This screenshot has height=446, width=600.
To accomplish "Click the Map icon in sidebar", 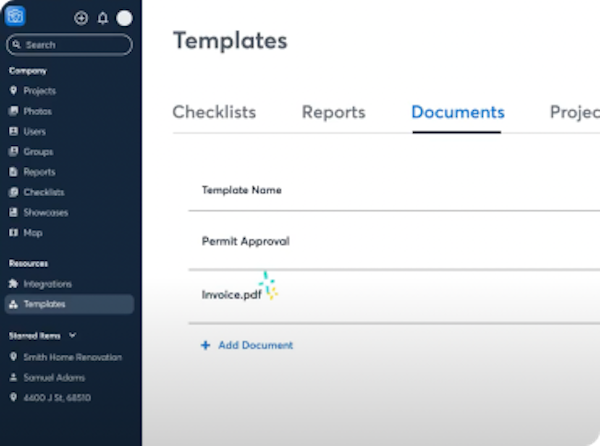I will [13, 233].
